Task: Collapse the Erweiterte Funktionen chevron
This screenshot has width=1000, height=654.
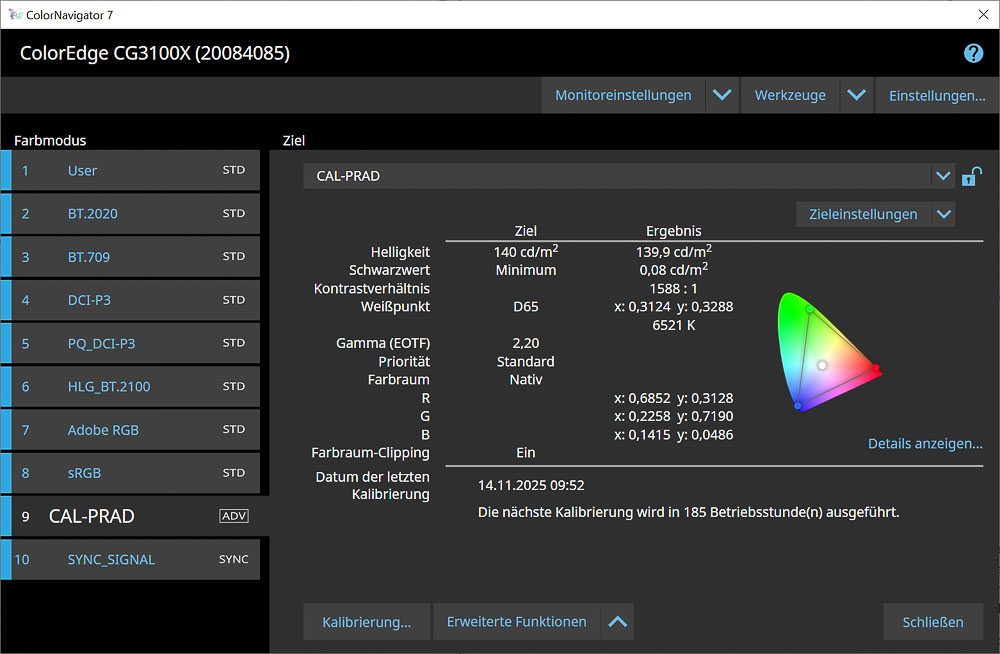Action: click(618, 622)
